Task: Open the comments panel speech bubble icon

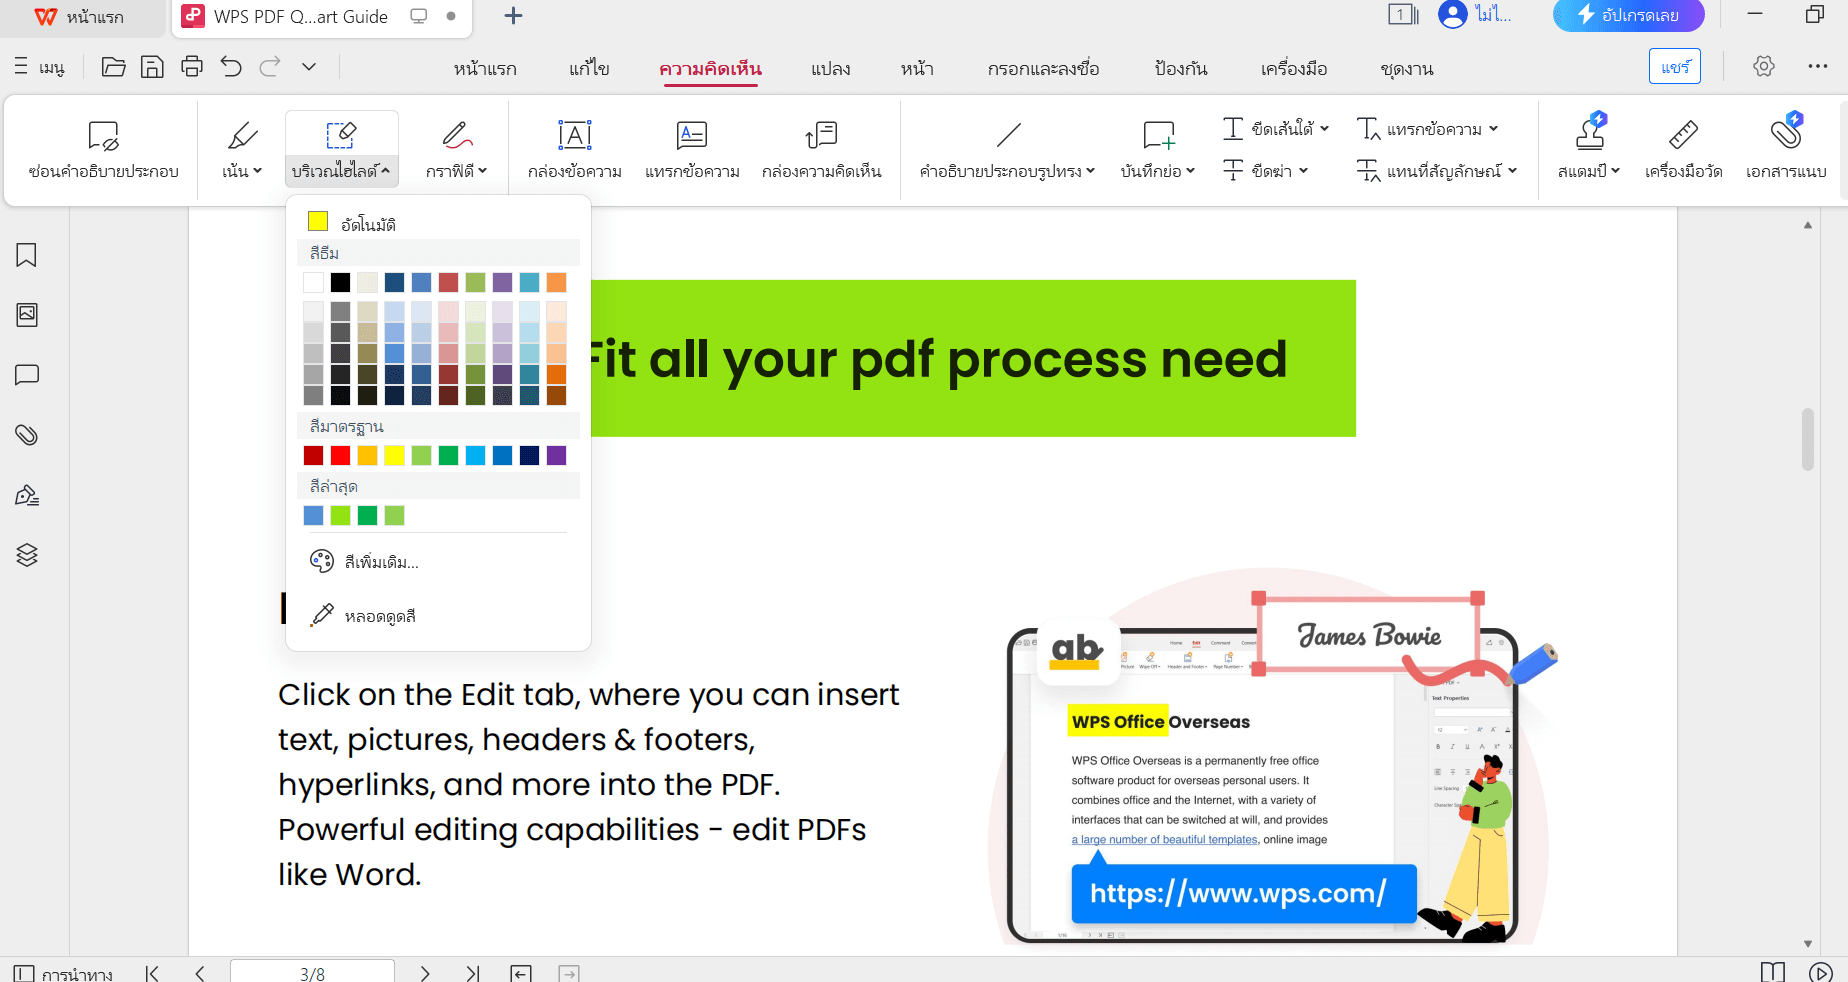Action: coord(27,375)
